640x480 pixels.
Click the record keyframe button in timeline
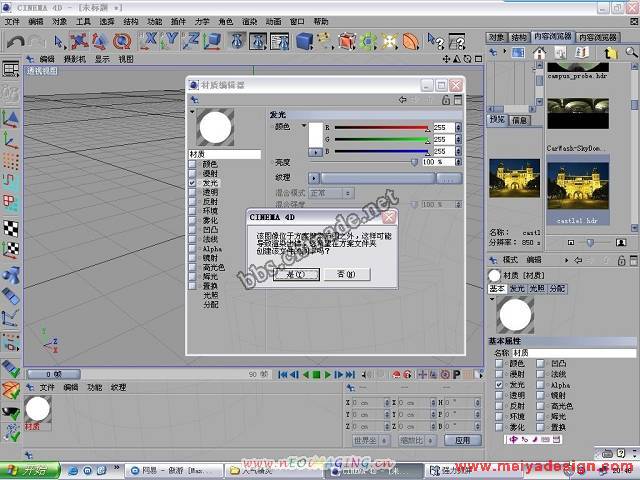396,374
